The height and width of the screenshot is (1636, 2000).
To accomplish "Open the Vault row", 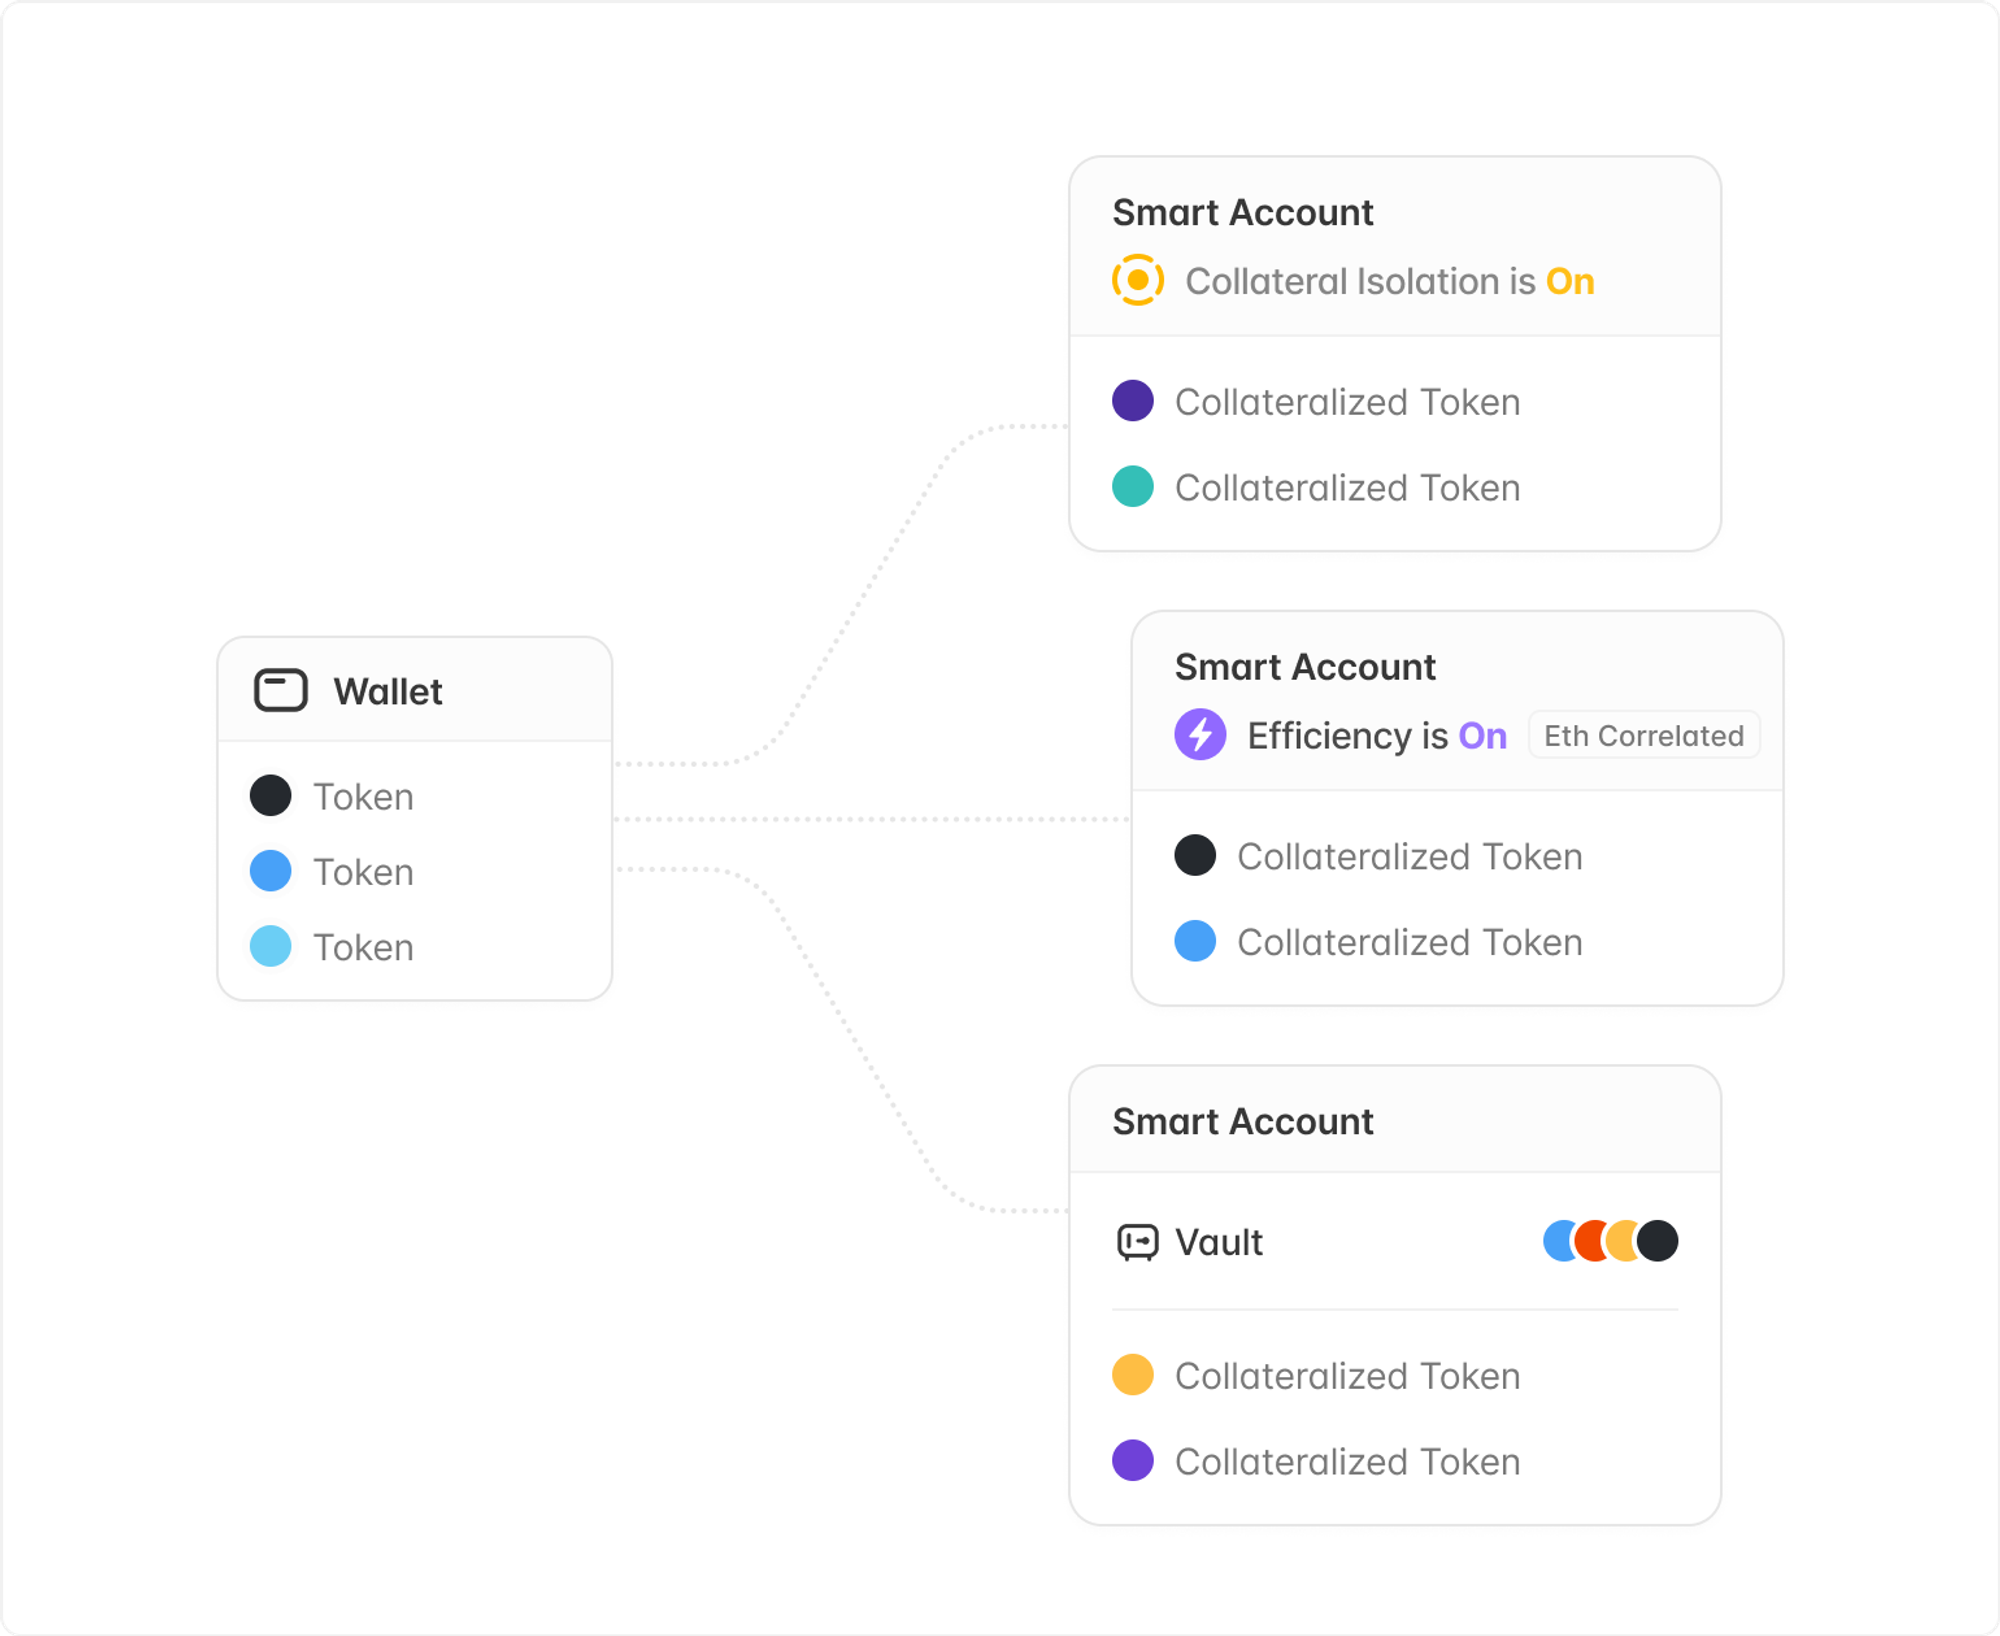I will click(x=1218, y=1243).
